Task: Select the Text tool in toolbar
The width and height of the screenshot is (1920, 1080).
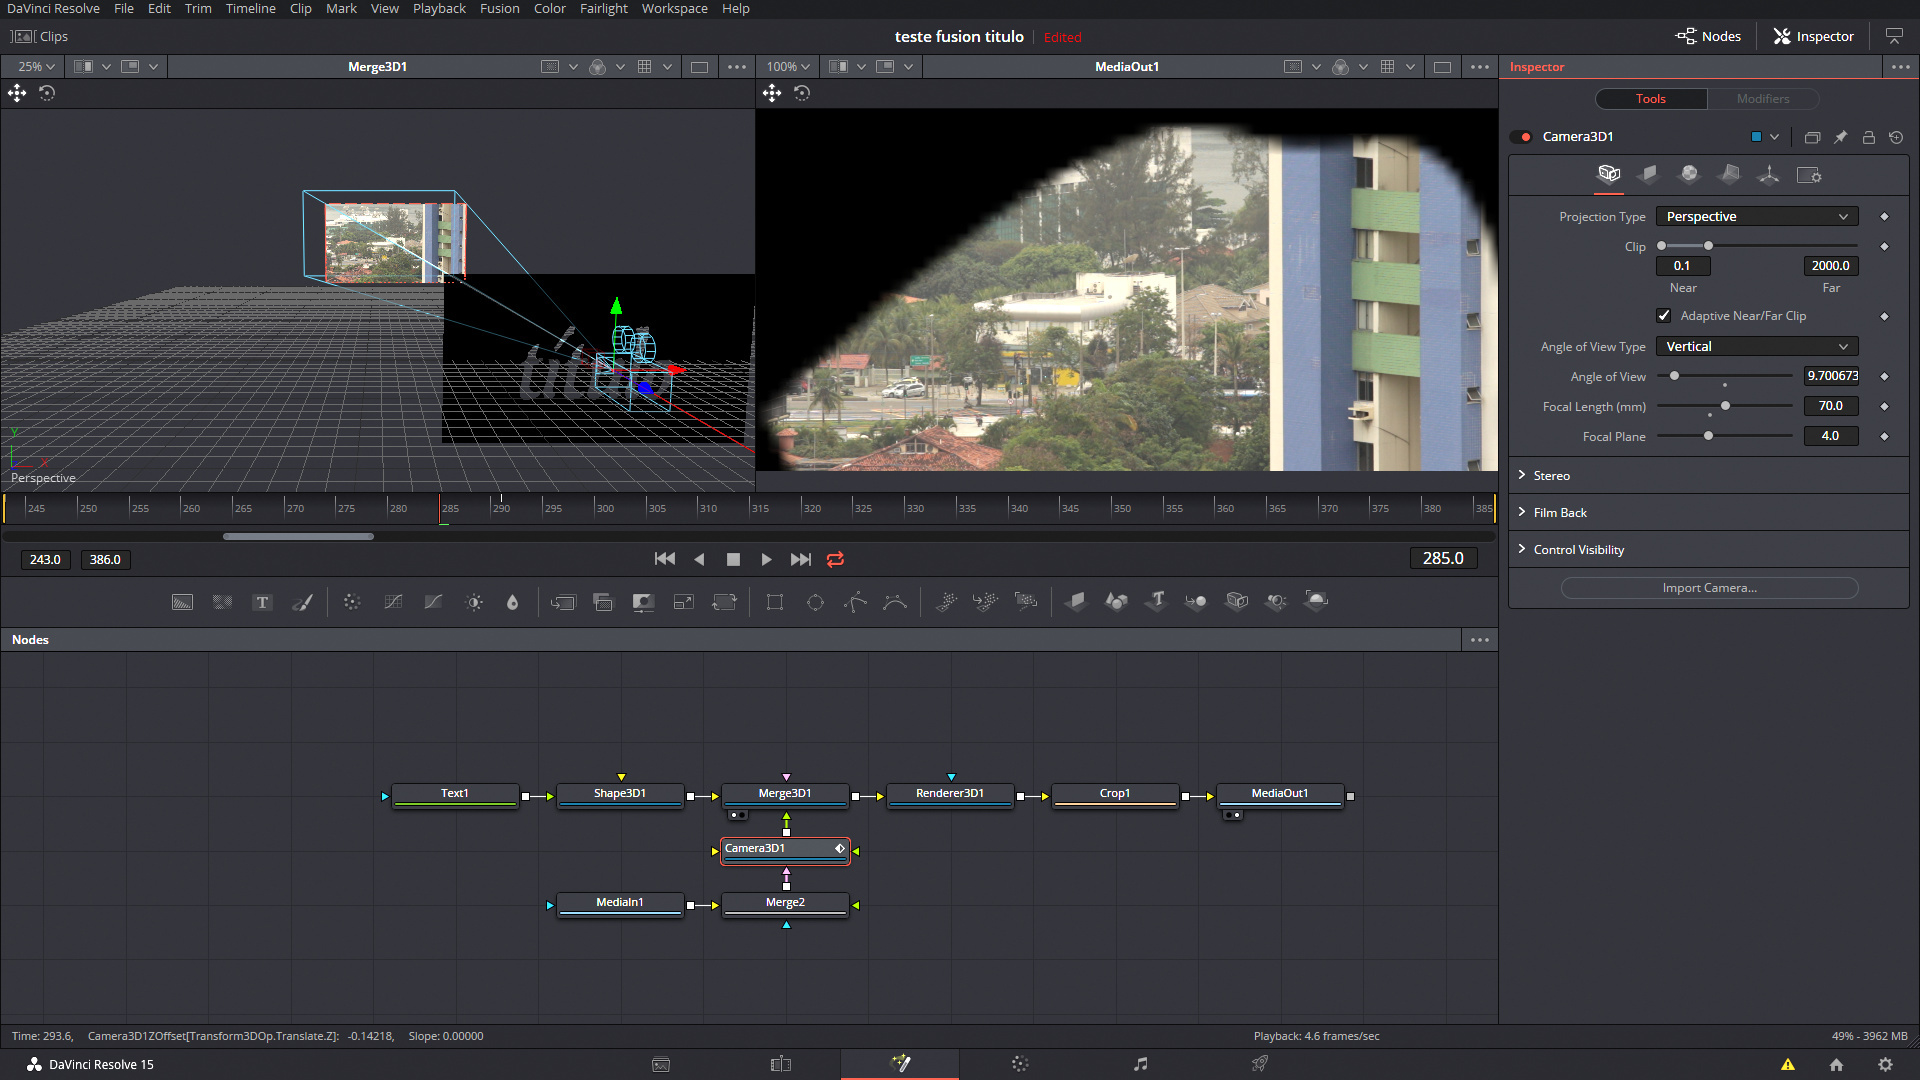Action: click(262, 601)
